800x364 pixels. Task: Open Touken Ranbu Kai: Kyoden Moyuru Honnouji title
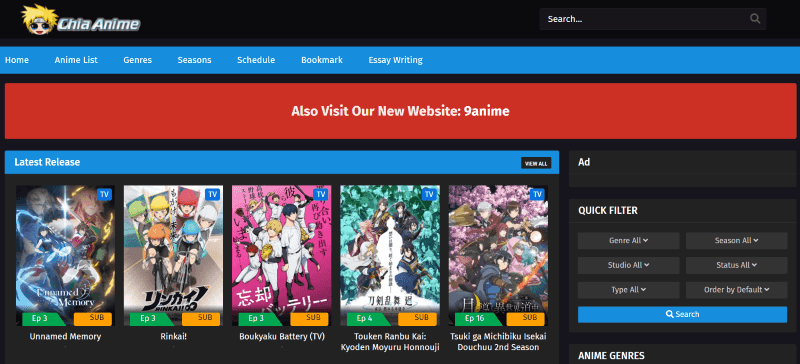click(390, 342)
